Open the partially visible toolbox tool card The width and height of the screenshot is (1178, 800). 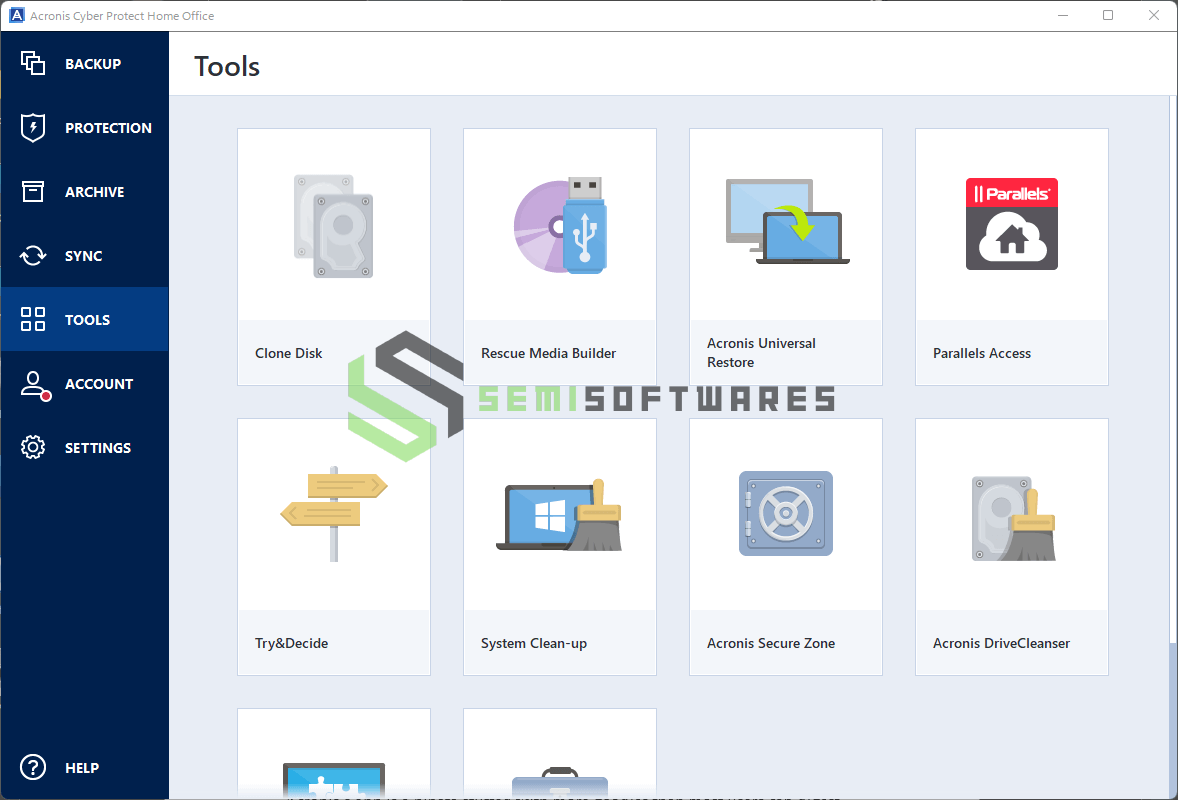(560, 753)
